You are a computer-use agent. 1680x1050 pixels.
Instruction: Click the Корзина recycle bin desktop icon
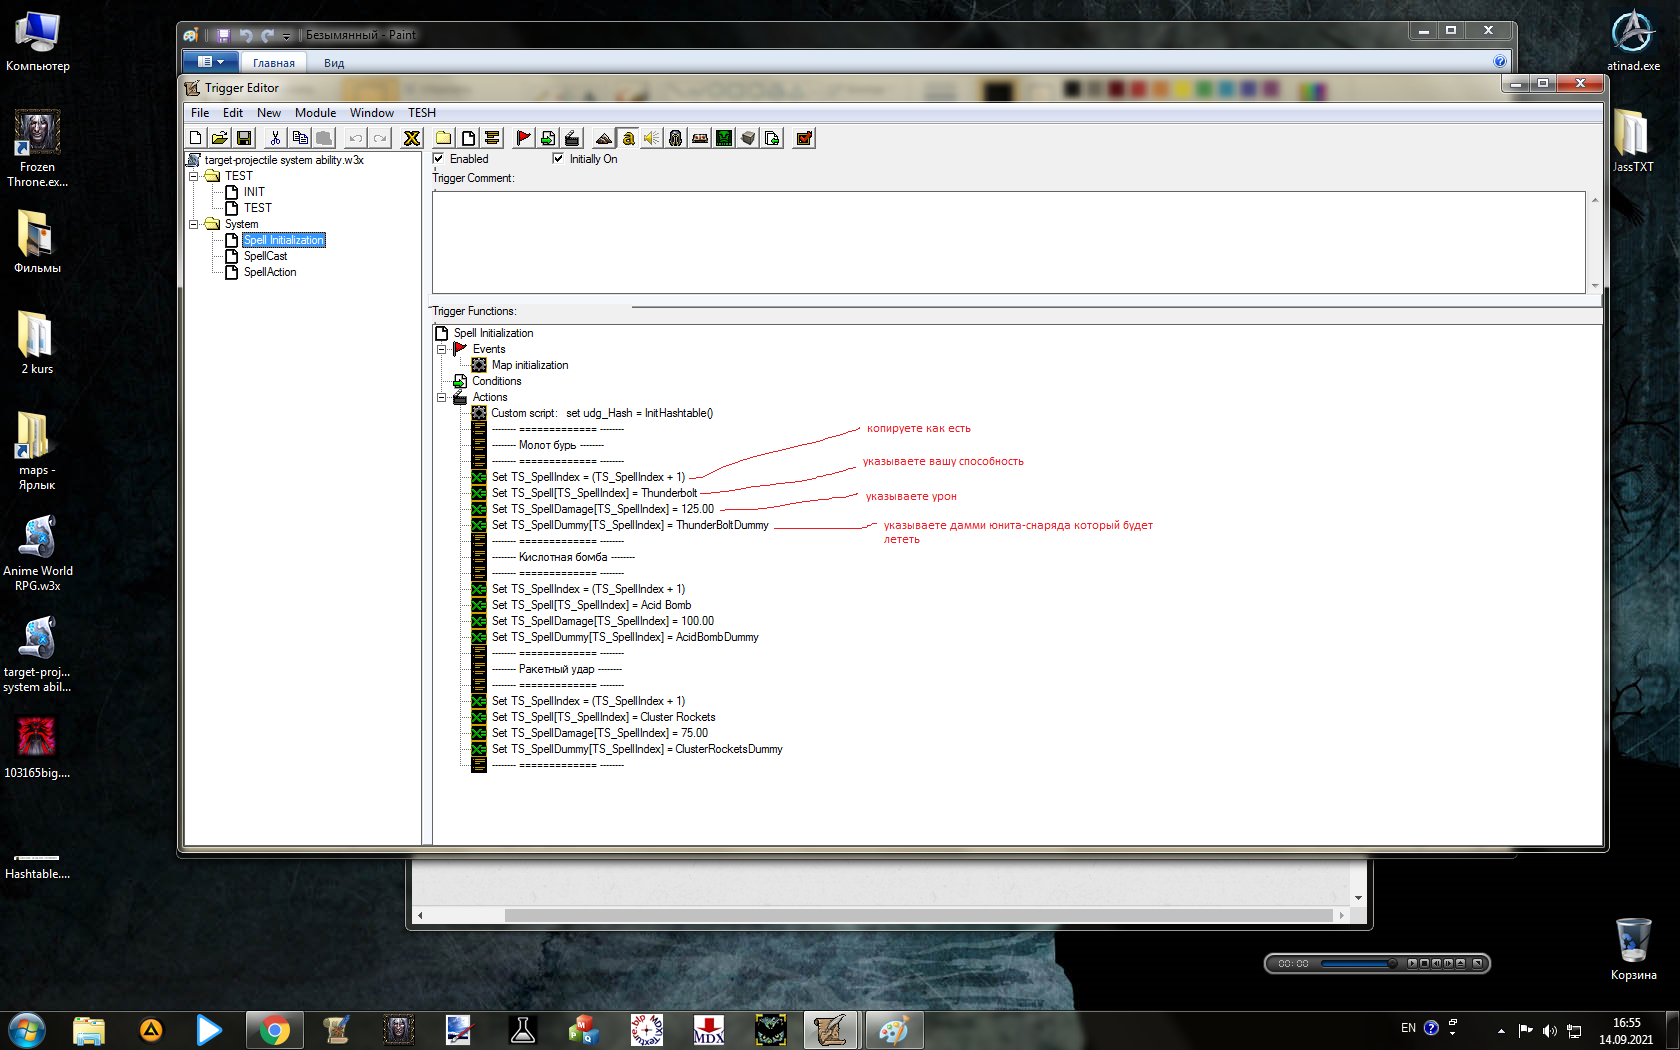(x=1633, y=950)
